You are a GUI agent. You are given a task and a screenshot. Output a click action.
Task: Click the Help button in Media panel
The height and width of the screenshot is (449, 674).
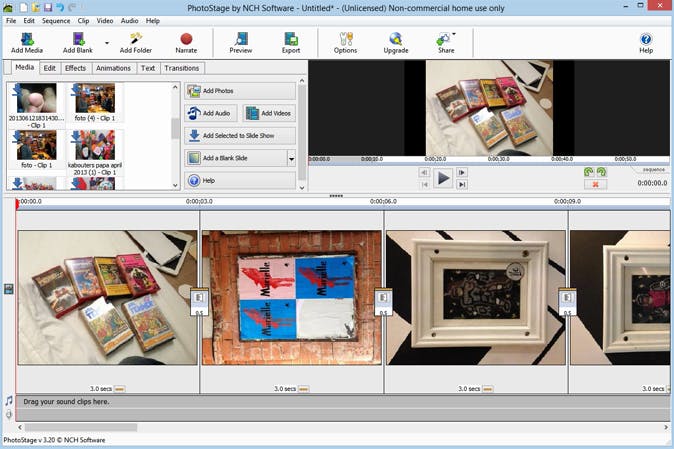click(x=240, y=180)
